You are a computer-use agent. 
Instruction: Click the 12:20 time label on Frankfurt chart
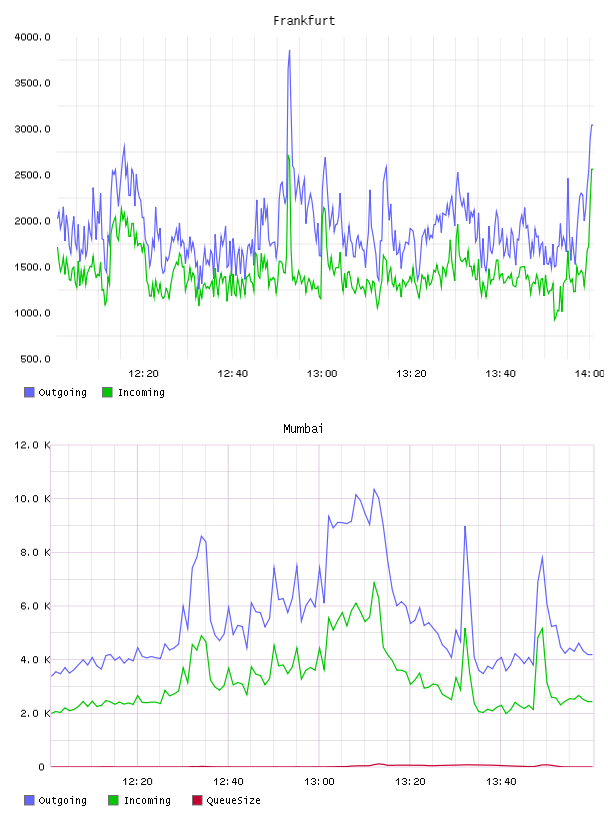click(143, 374)
